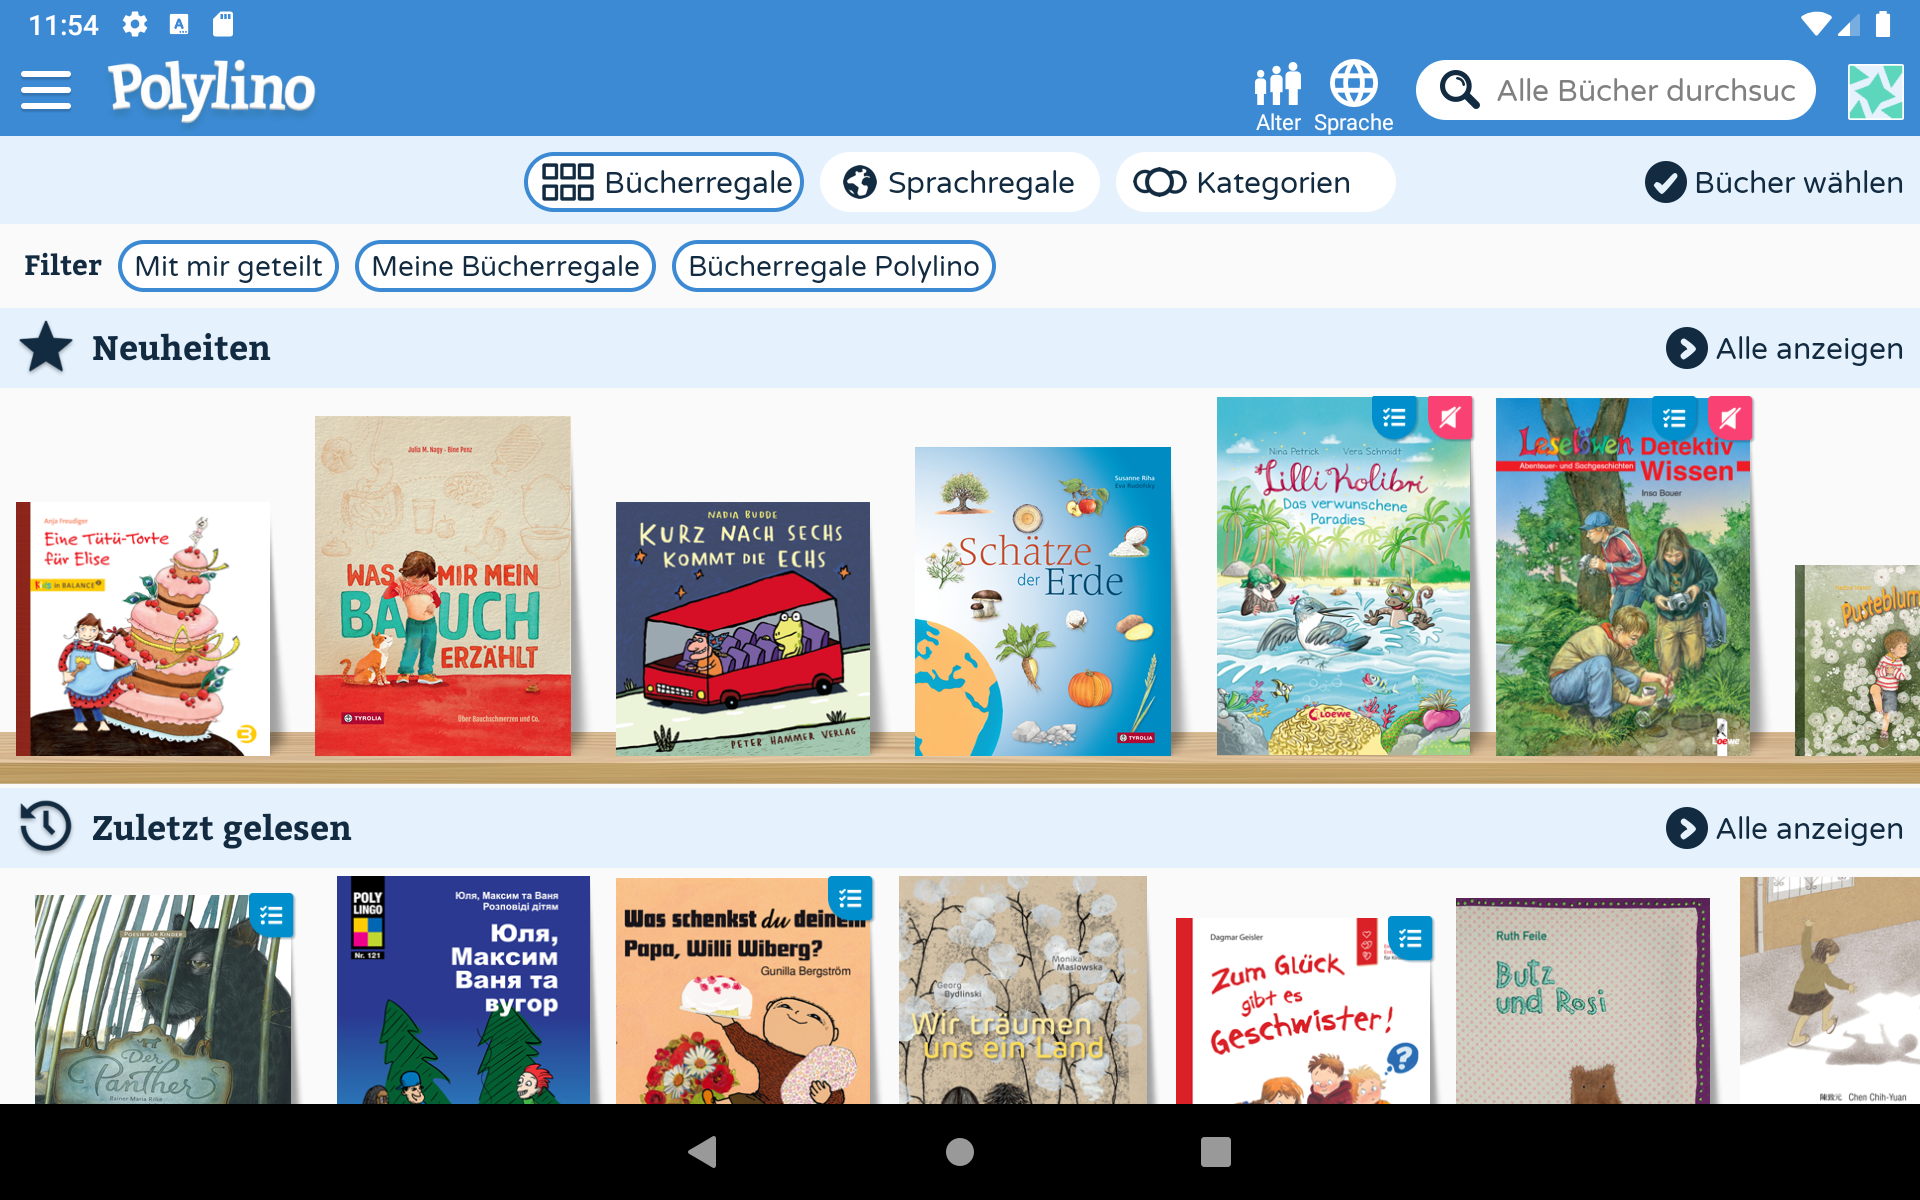Focus the Alle Bücher durchsuchen search field

point(1616,90)
